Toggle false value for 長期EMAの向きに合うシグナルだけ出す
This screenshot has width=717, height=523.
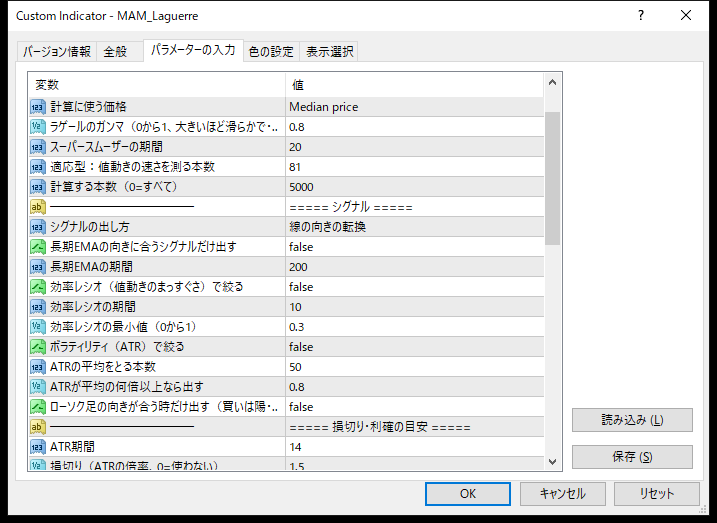pyautogui.click(x=415, y=247)
